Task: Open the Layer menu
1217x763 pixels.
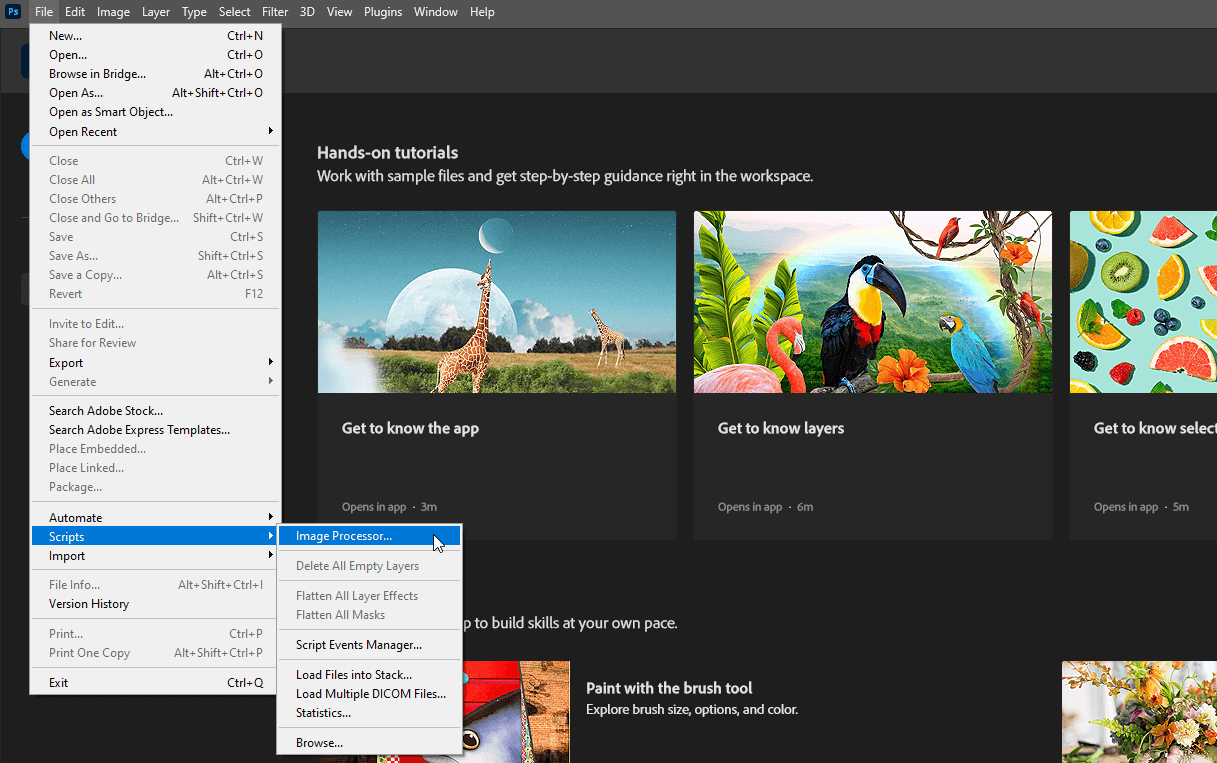Action: pyautogui.click(x=156, y=12)
